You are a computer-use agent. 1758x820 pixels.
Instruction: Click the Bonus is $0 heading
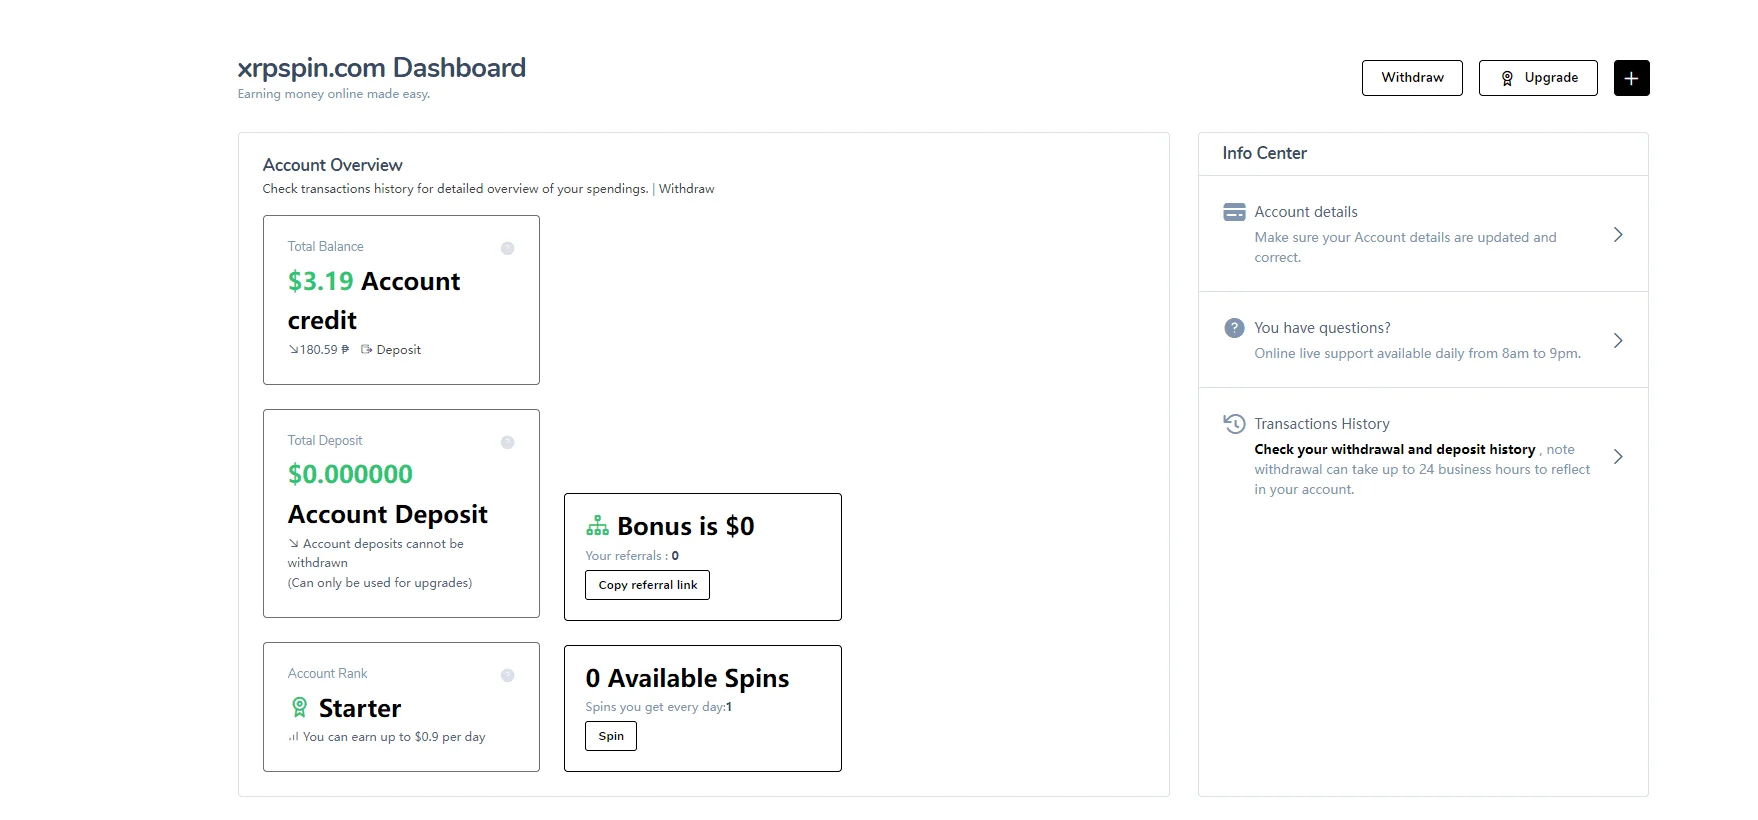click(x=685, y=526)
